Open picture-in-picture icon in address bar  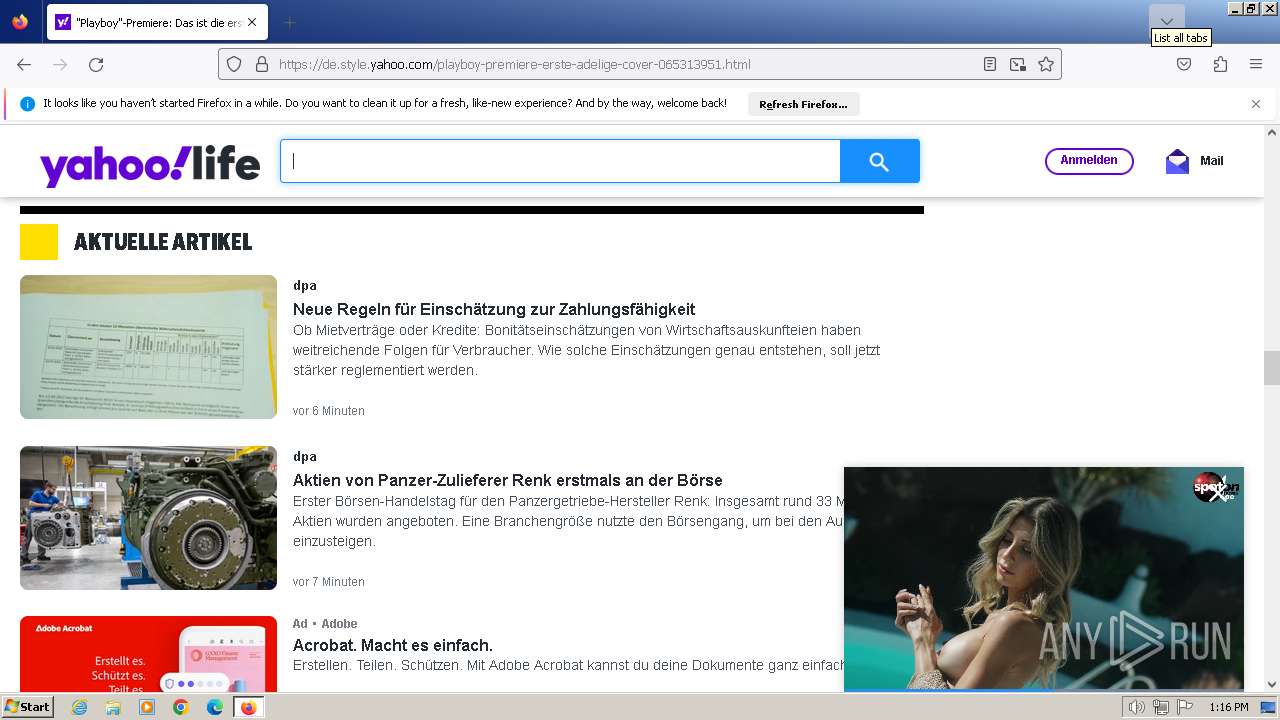click(x=1018, y=64)
